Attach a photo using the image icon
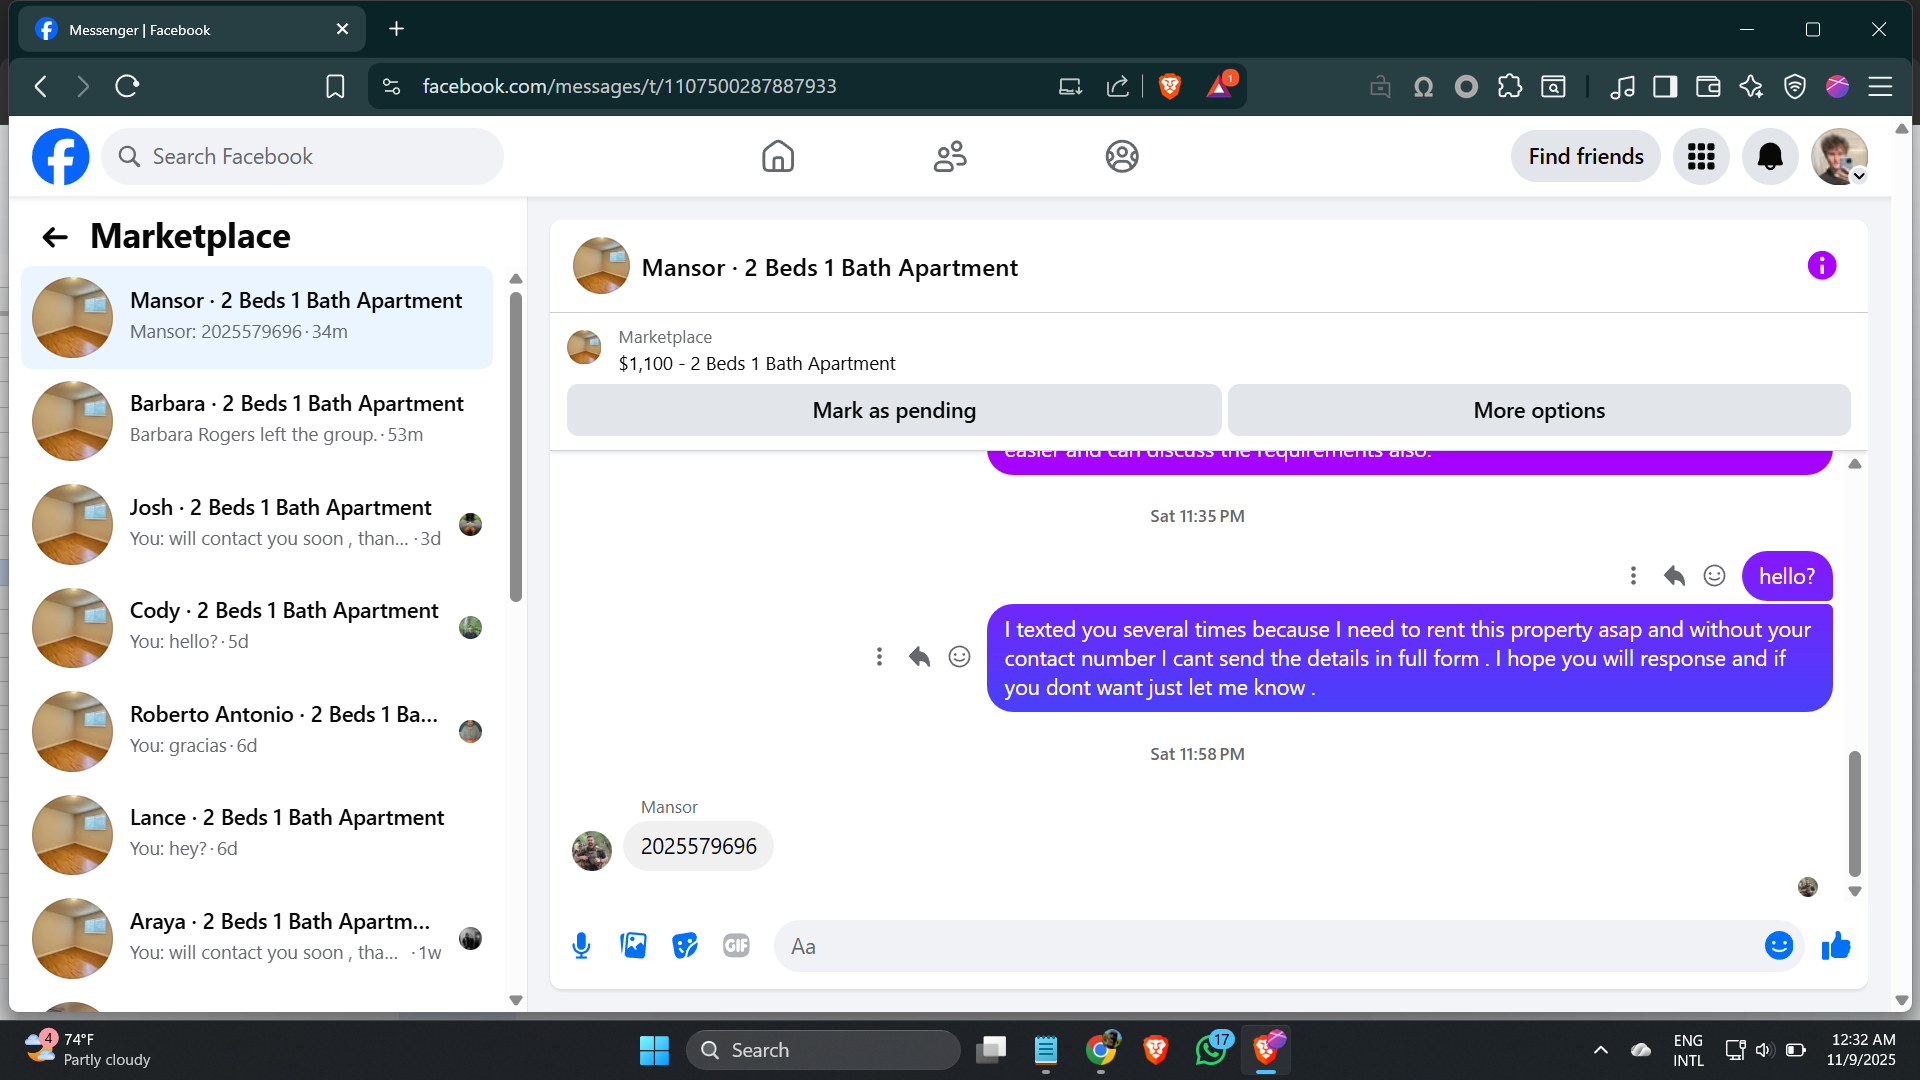The width and height of the screenshot is (1920, 1080). point(633,945)
